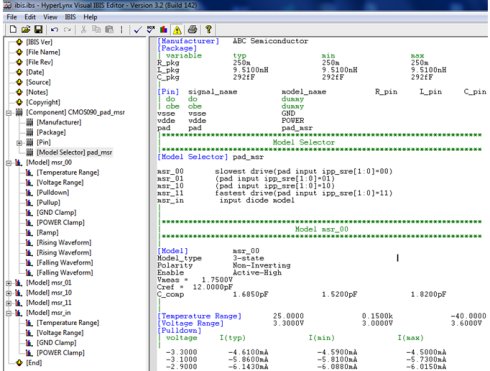This screenshot has height=371, width=490.
Task: Open the View menu
Action: point(50,17)
